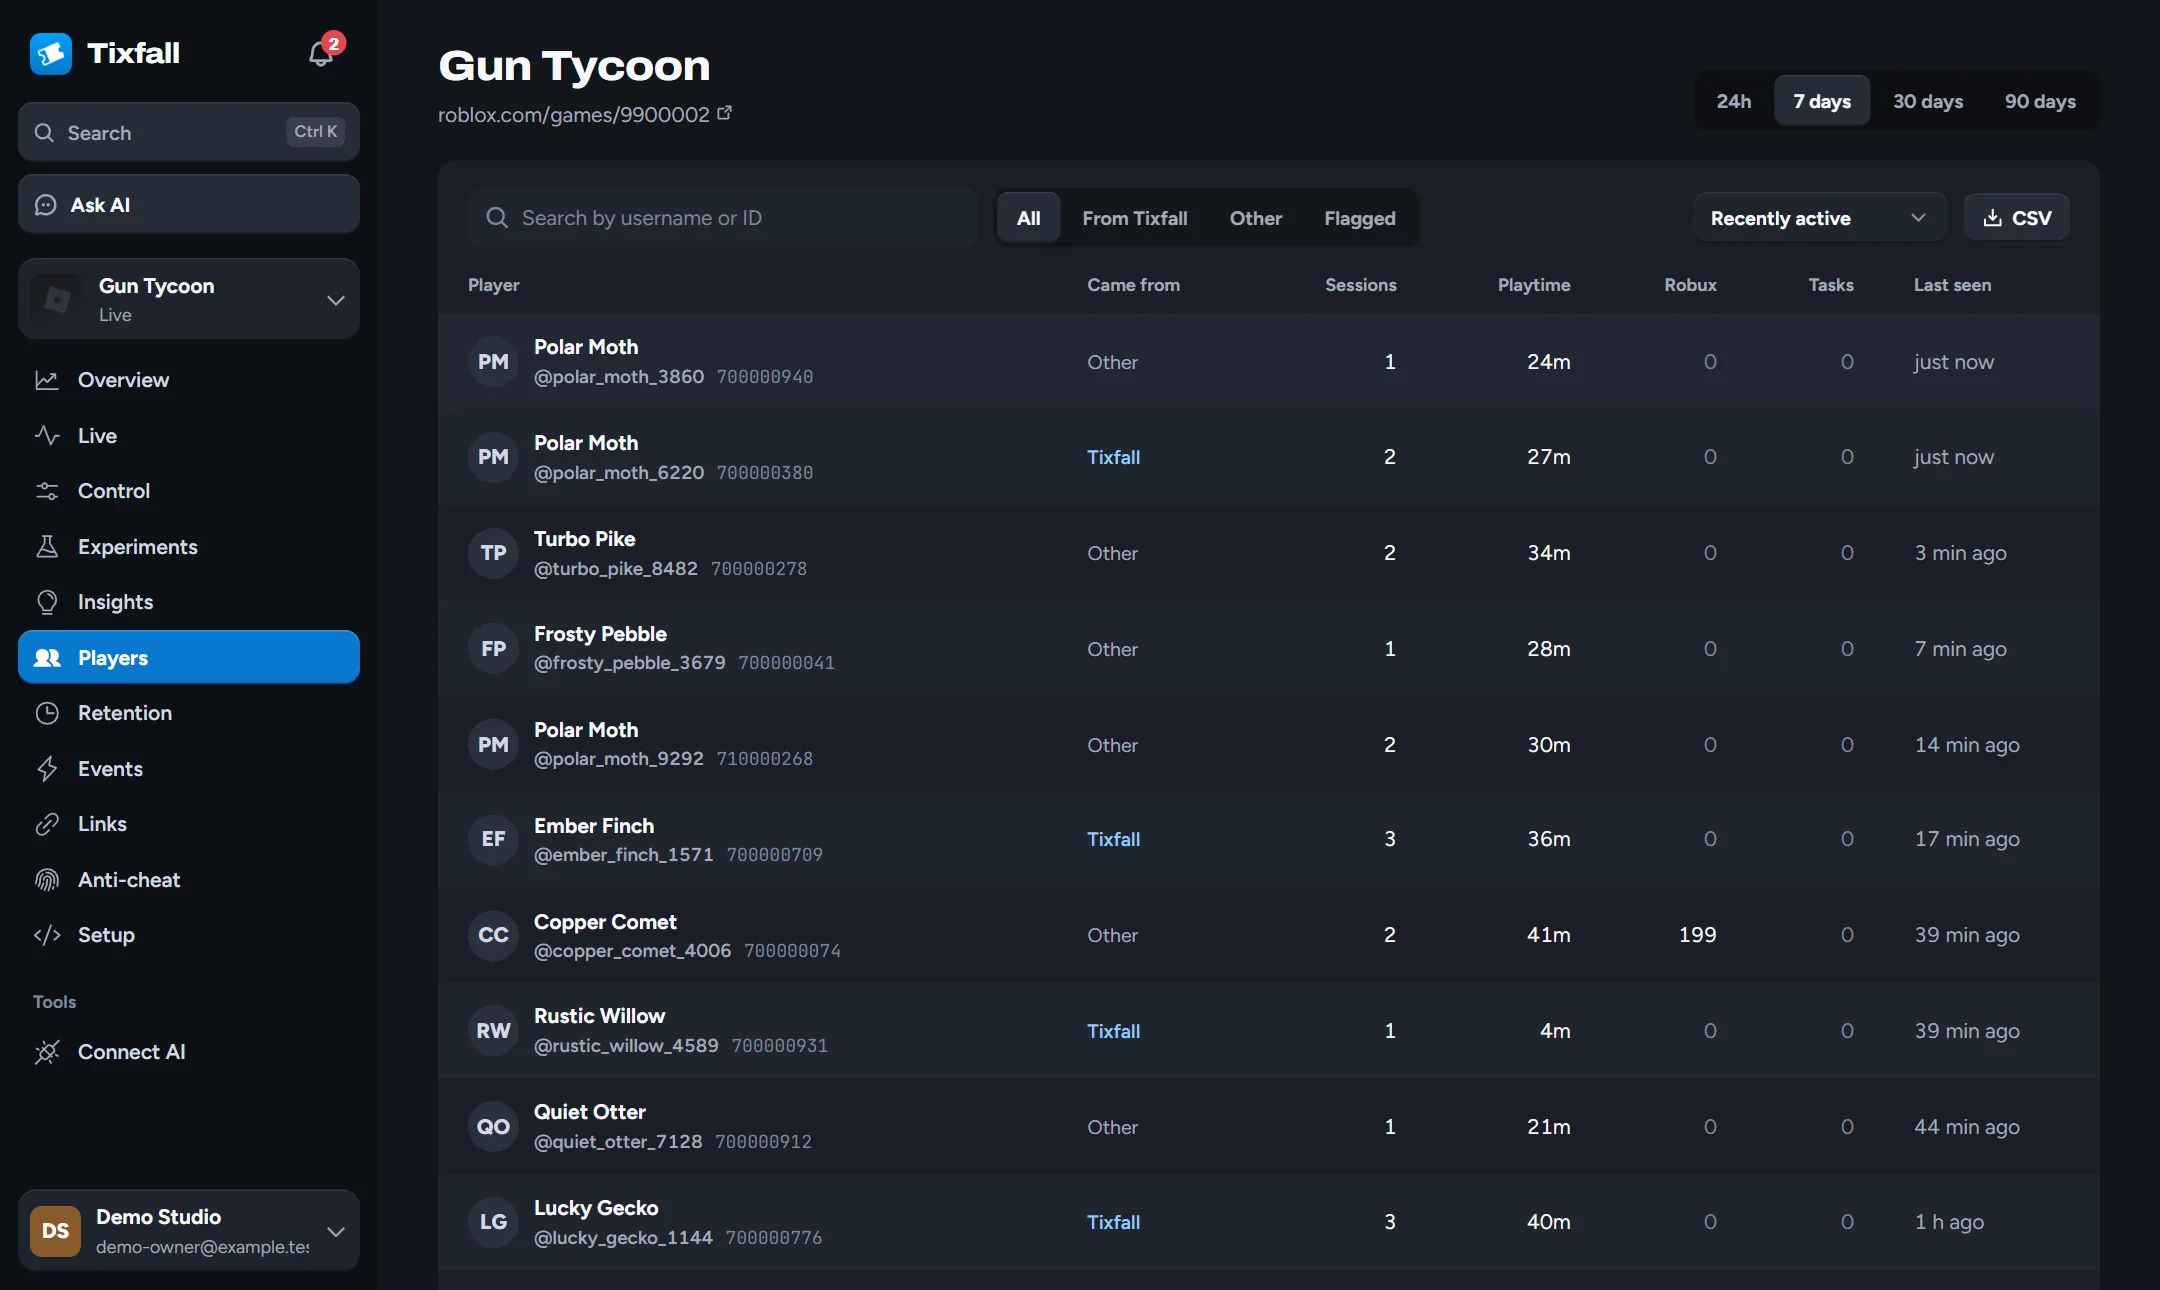Click the sidebar search magnifier icon

pos(44,132)
